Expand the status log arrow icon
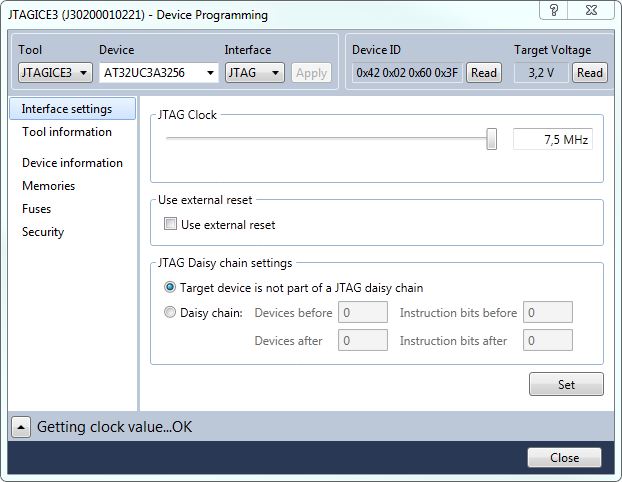622x482 pixels. [21, 427]
